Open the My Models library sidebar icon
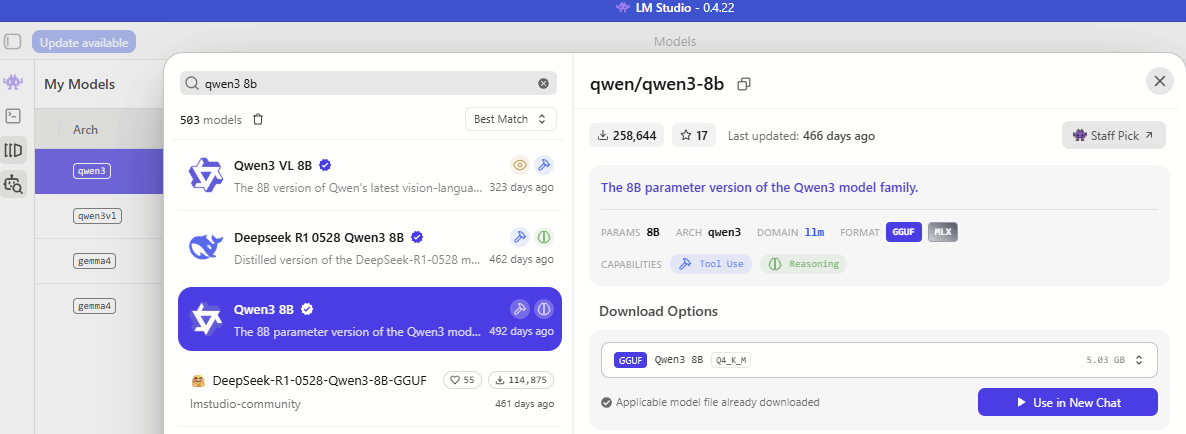This screenshot has width=1186, height=434. 13,149
